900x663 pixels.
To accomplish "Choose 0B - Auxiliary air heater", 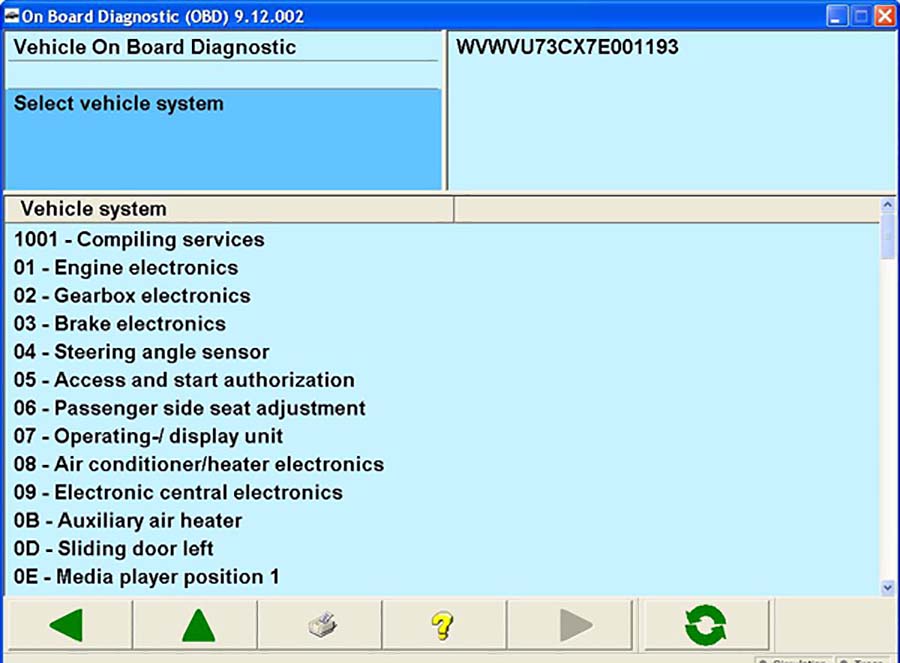I will (128, 520).
